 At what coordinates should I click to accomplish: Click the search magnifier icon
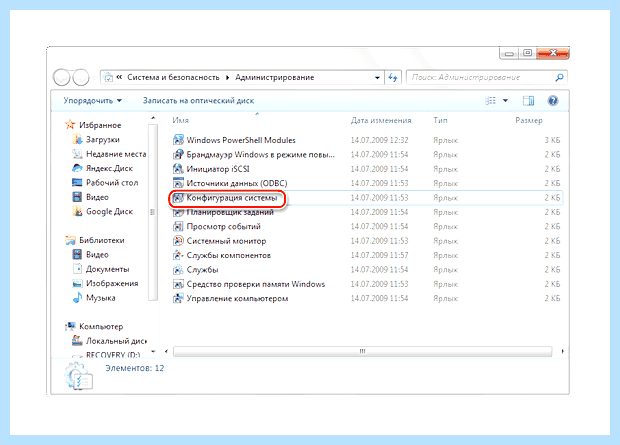coord(559,78)
